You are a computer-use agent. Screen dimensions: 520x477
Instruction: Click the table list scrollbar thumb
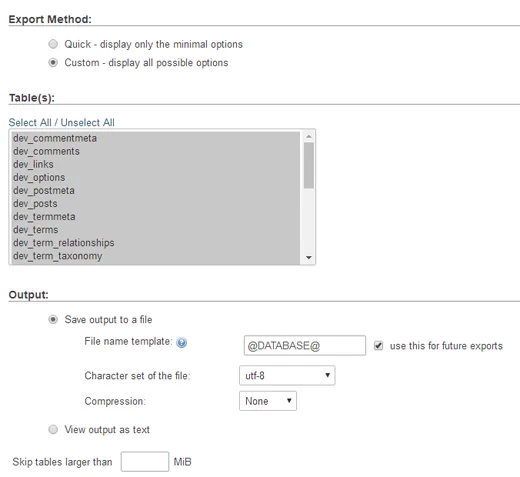[x=309, y=166]
